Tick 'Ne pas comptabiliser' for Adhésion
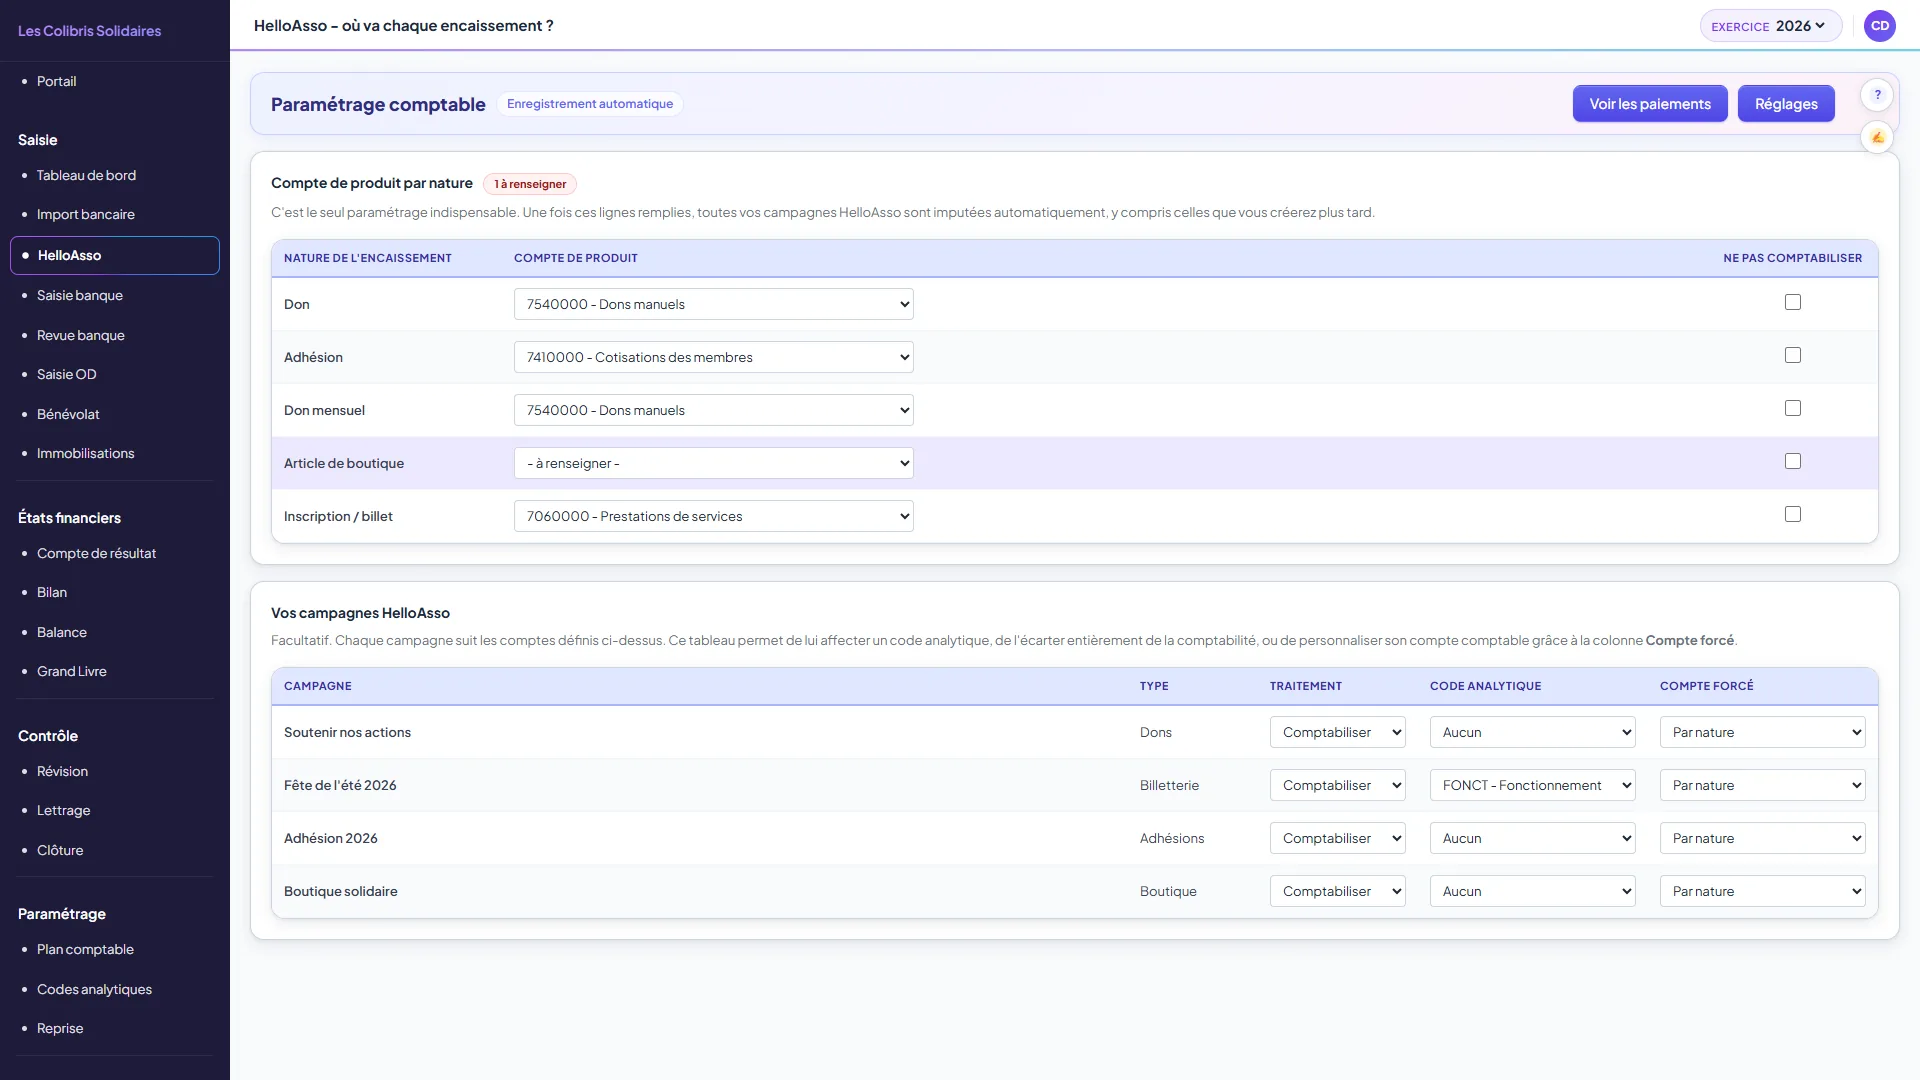Viewport: 1920px width, 1080px height. pyautogui.click(x=1793, y=355)
